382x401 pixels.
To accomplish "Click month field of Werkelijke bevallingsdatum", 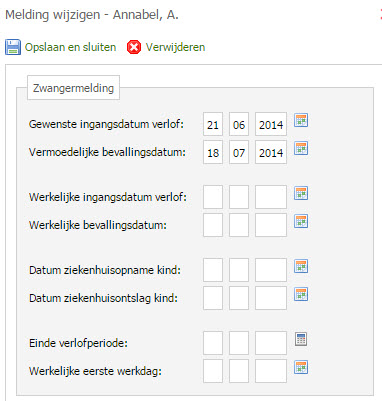I will [x=239, y=225].
